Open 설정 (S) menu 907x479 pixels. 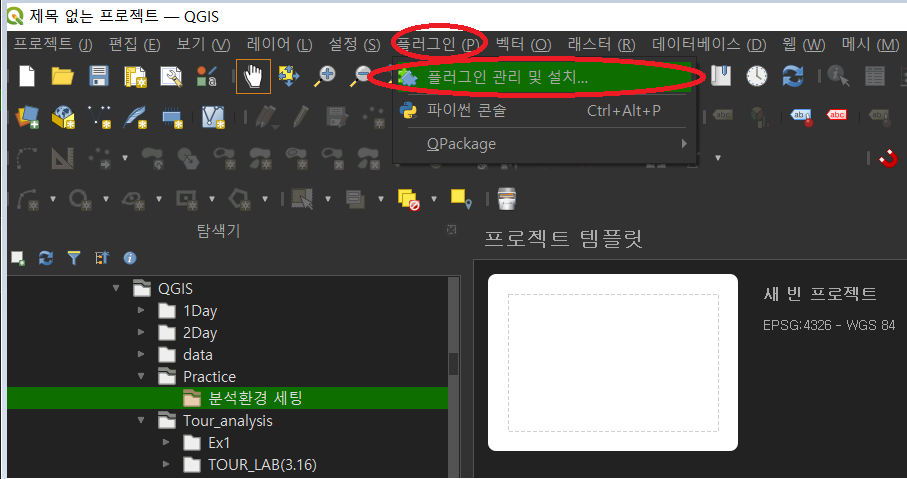click(x=354, y=44)
